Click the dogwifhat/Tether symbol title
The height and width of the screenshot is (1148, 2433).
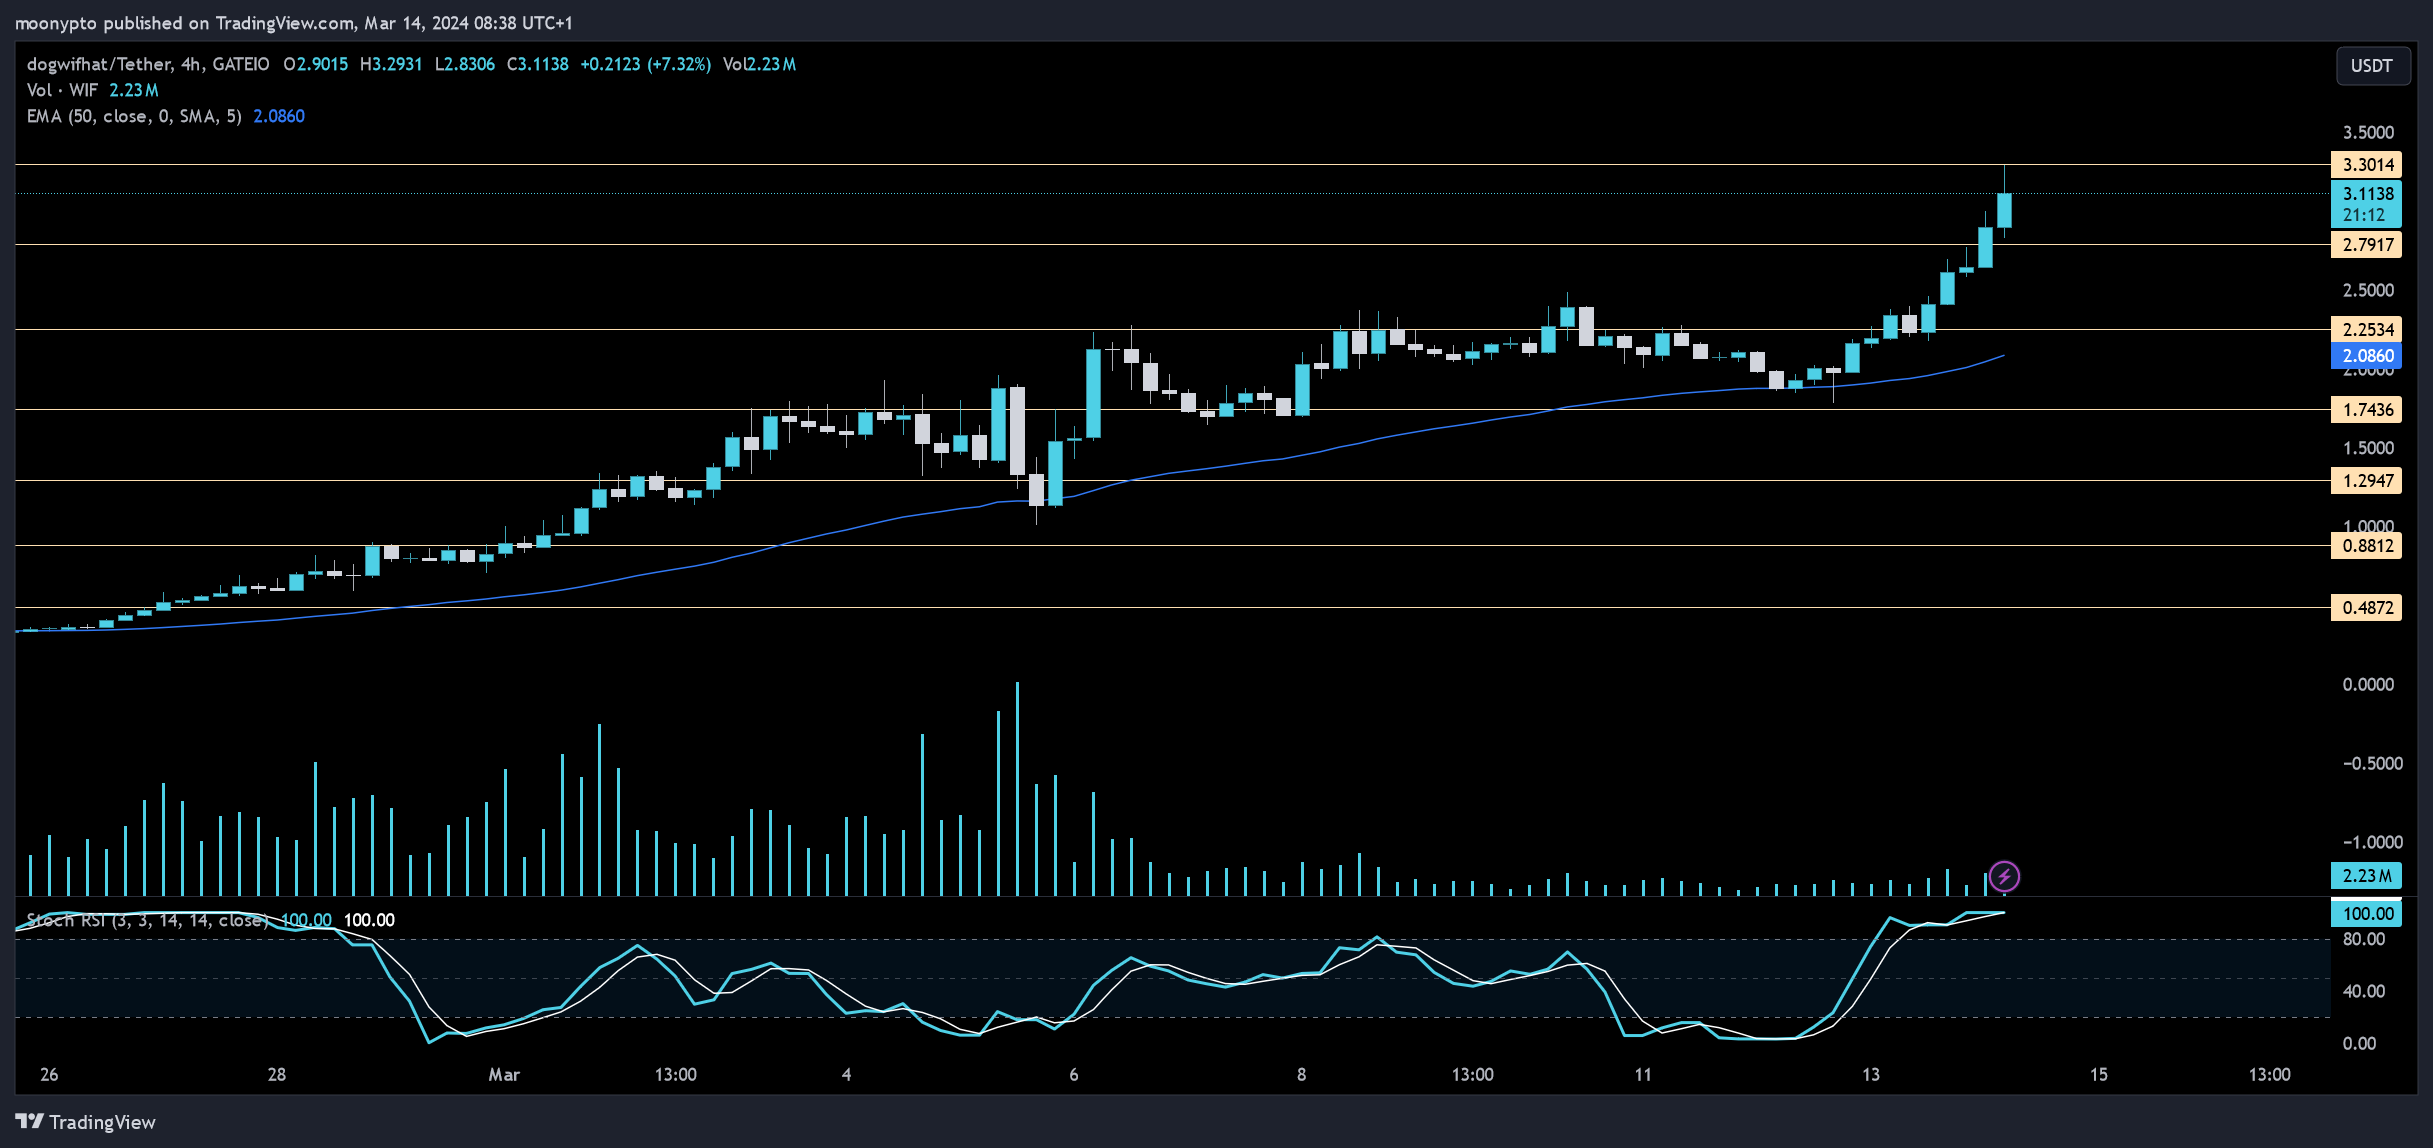[x=148, y=64]
